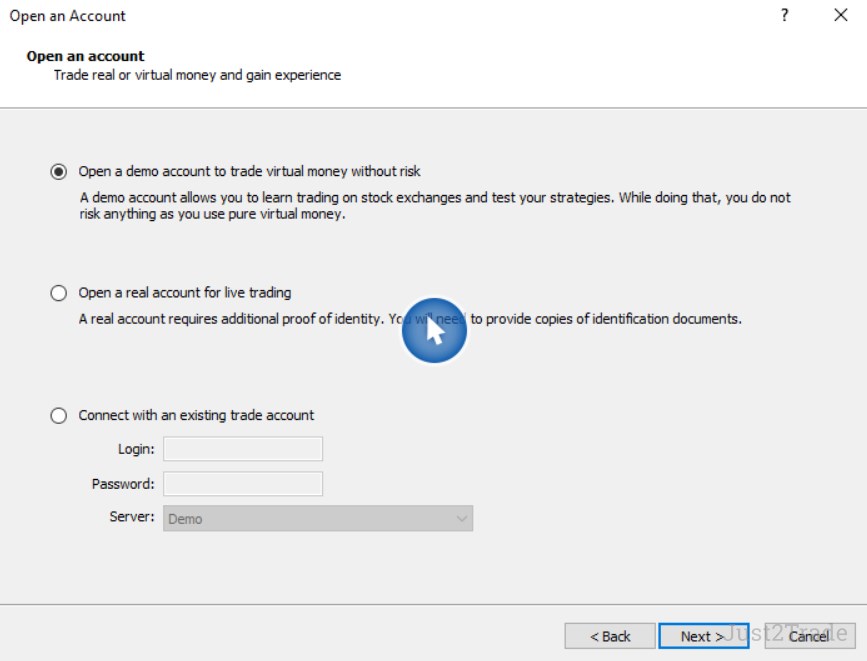Click the 'Connect with an existing trade account' label

pyautogui.click(x=196, y=415)
